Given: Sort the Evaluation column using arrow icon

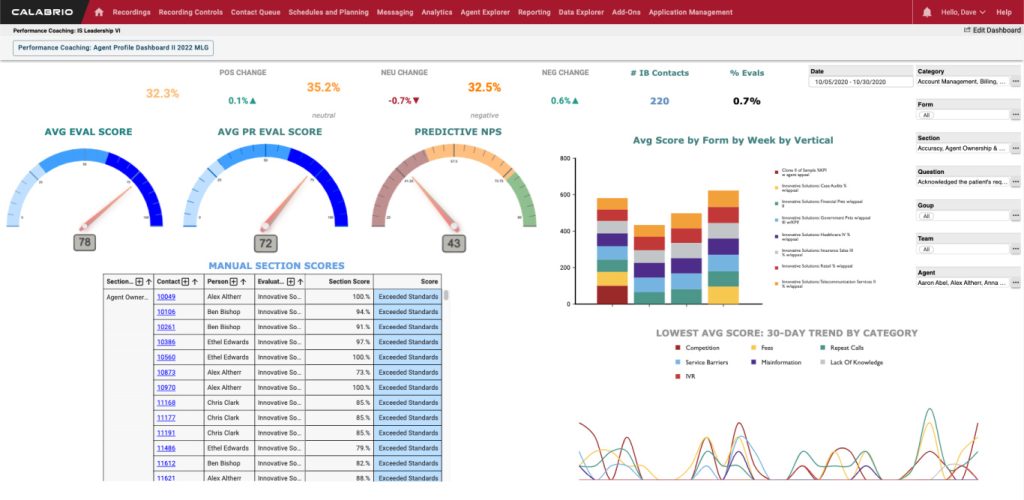Looking at the screenshot, I should point(301,282).
